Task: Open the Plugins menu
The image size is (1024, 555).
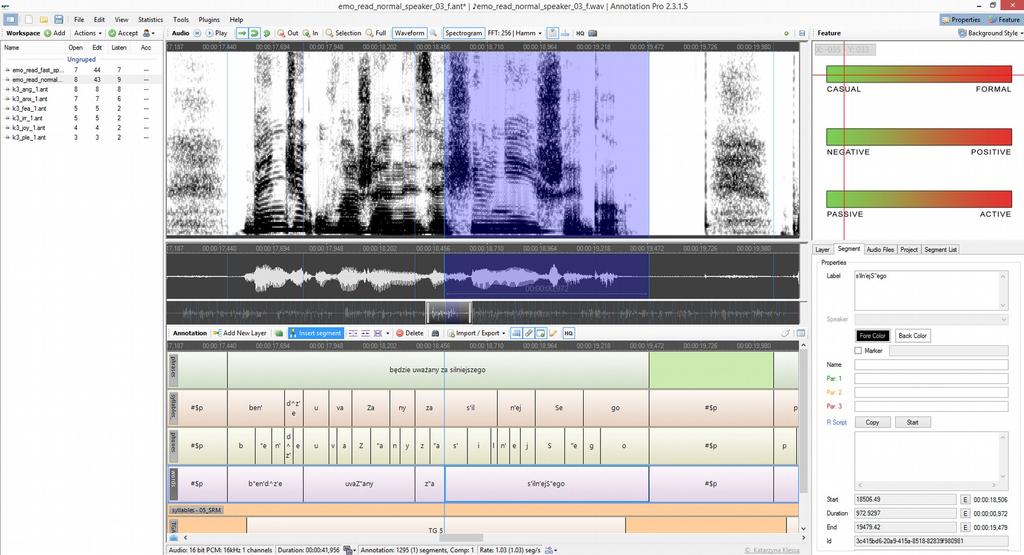Action: [209, 20]
